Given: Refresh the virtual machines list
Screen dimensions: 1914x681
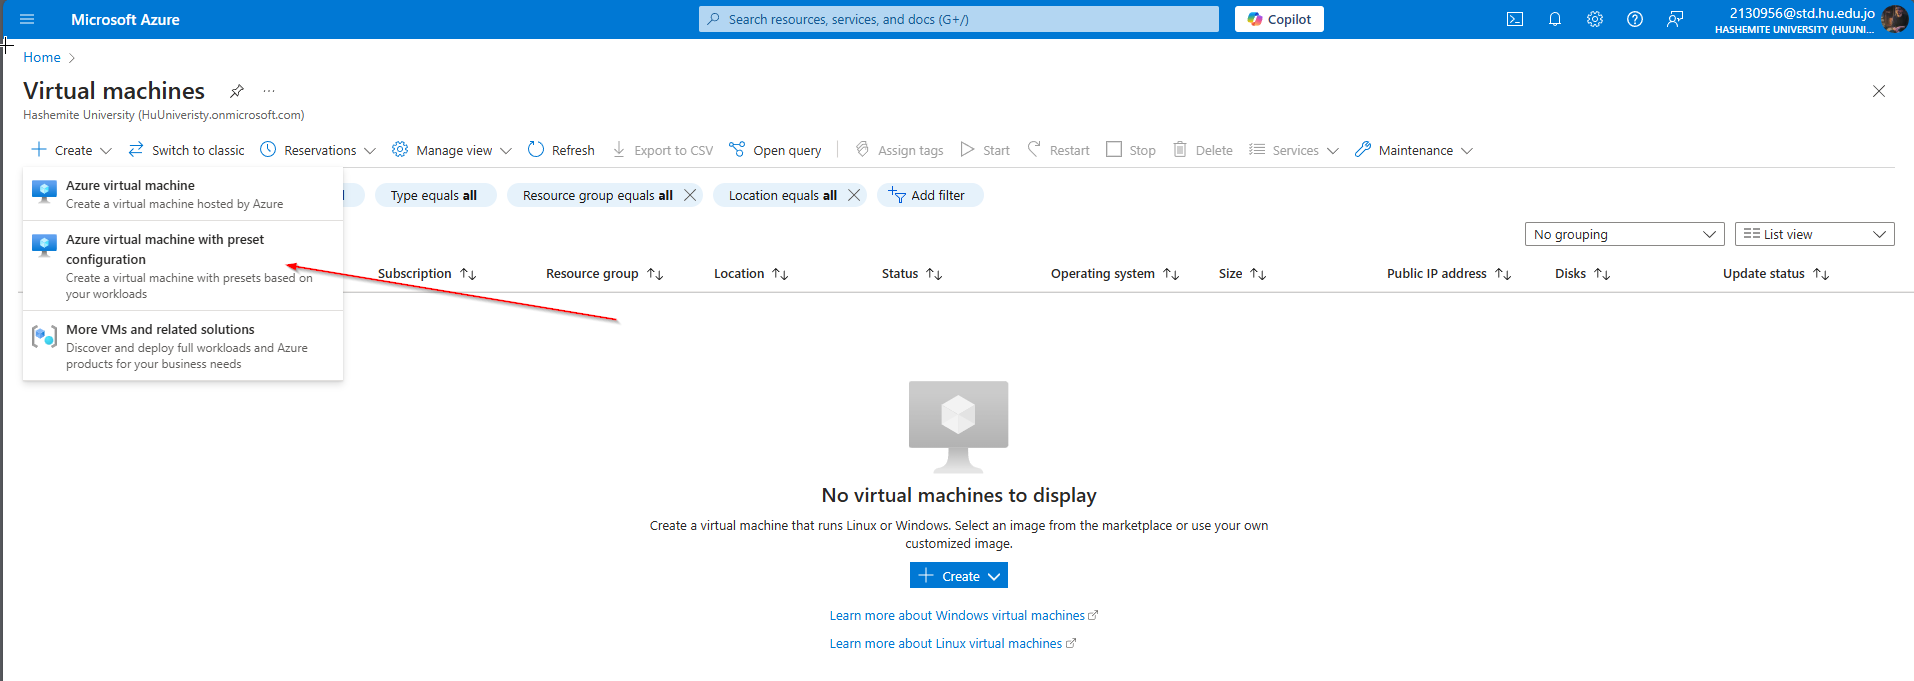Looking at the screenshot, I should 561,150.
